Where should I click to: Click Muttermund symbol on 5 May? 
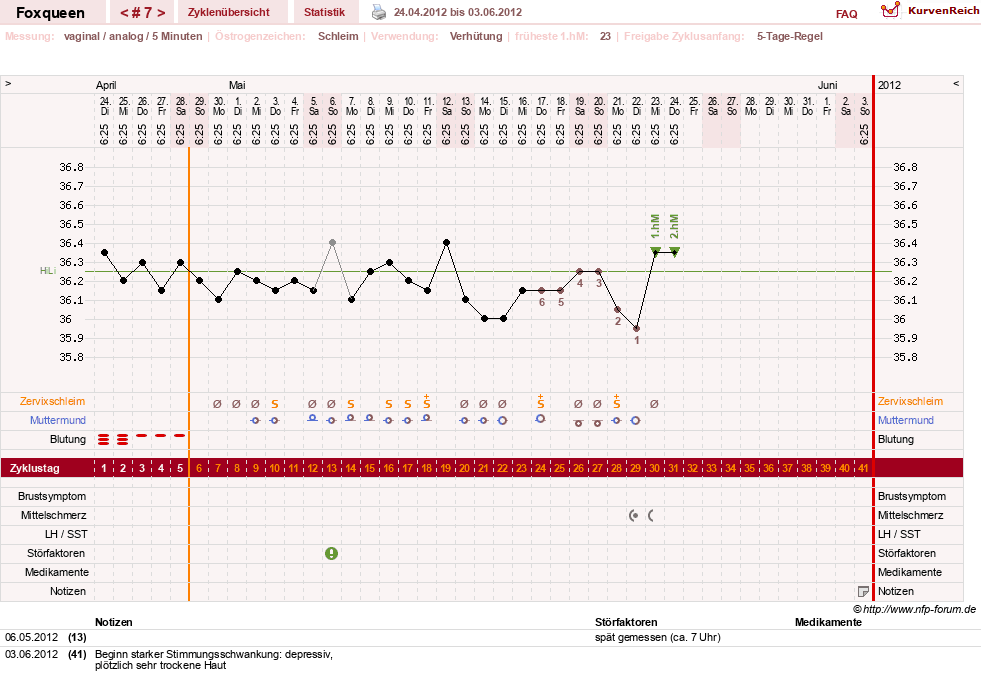coord(313,418)
